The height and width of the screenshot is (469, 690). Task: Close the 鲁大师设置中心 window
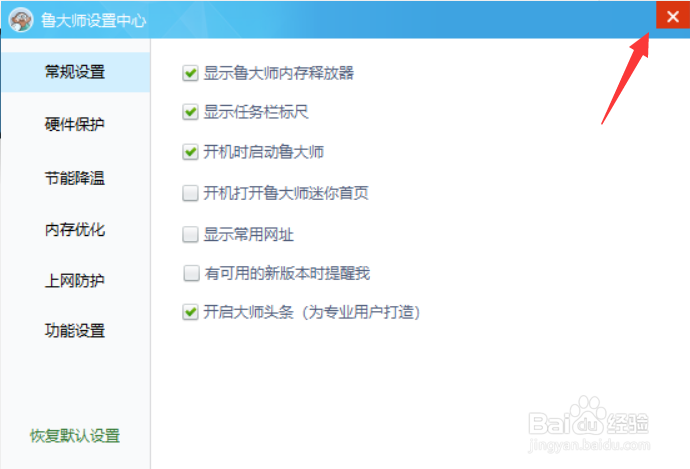click(x=673, y=16)
